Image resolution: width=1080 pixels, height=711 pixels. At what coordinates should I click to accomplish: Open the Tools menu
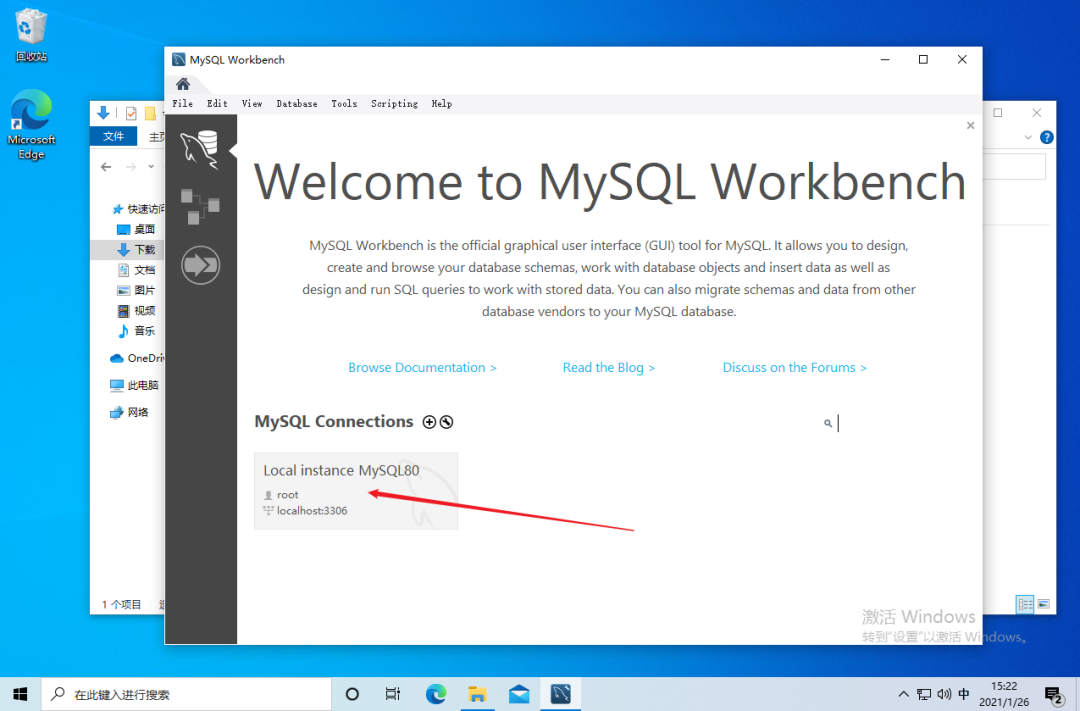pos(344,103)
